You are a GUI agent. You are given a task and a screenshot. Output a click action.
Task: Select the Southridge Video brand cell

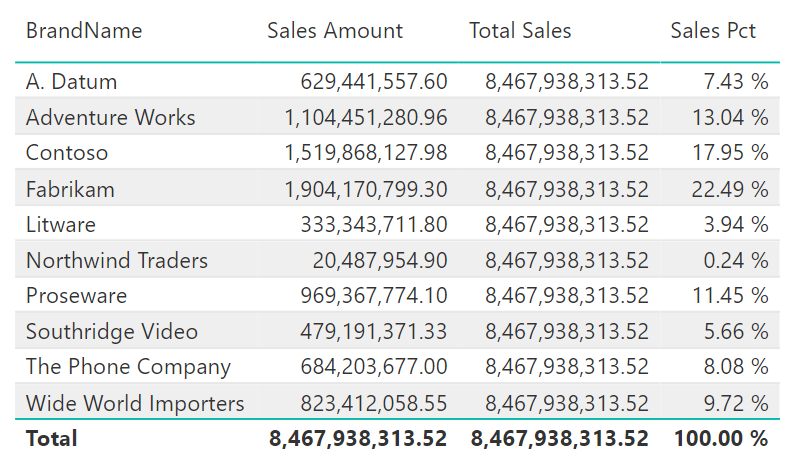[x=112, y=332]
